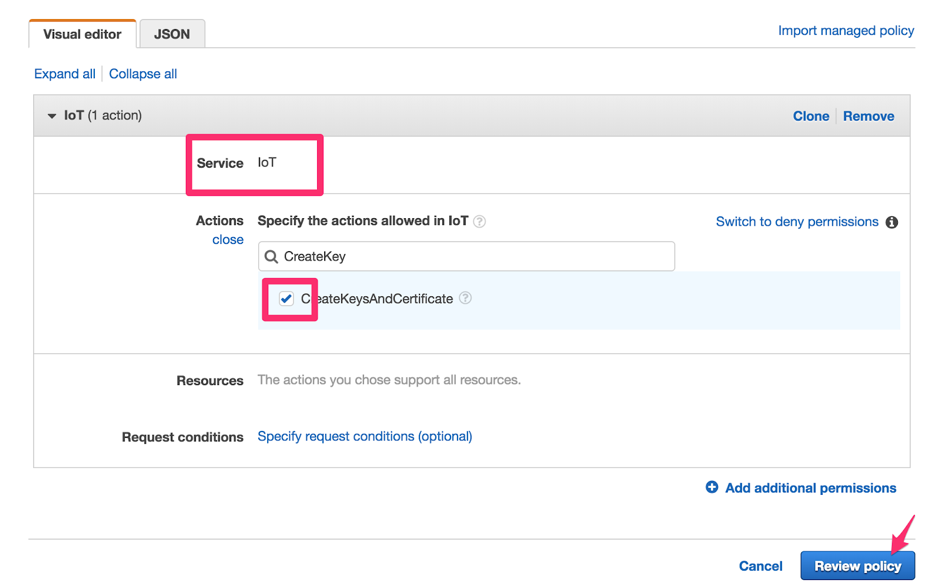The image size is (941, 585).
Task: Switch to the JSON tab
Action: pyautogui.click(x=172, y=34)
